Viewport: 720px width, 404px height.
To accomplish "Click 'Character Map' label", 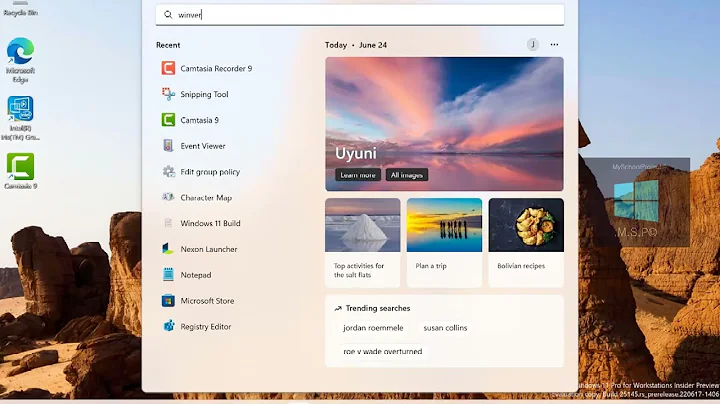I will pos(206,197).
